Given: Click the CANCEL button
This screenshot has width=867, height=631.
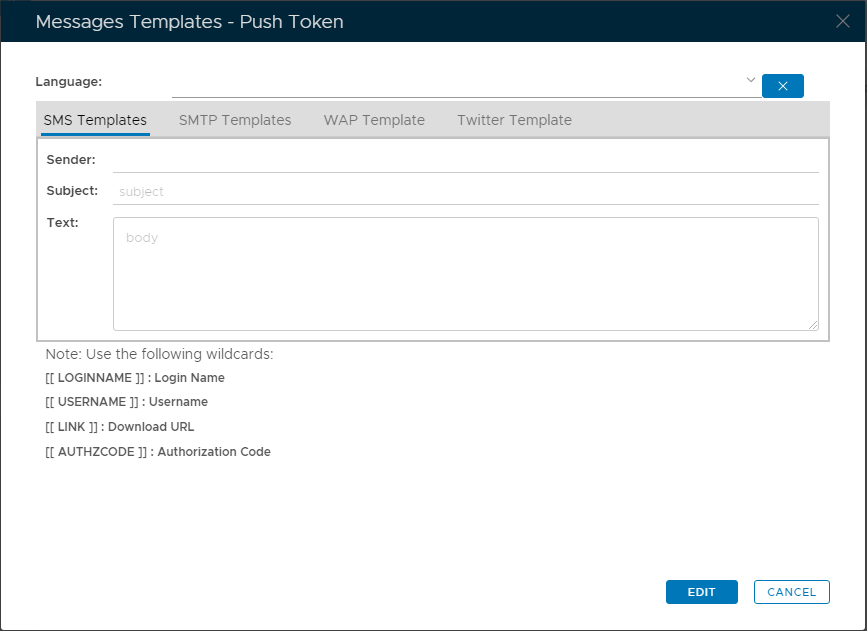Looking at the screenshot, I should [x=791, y=592].
